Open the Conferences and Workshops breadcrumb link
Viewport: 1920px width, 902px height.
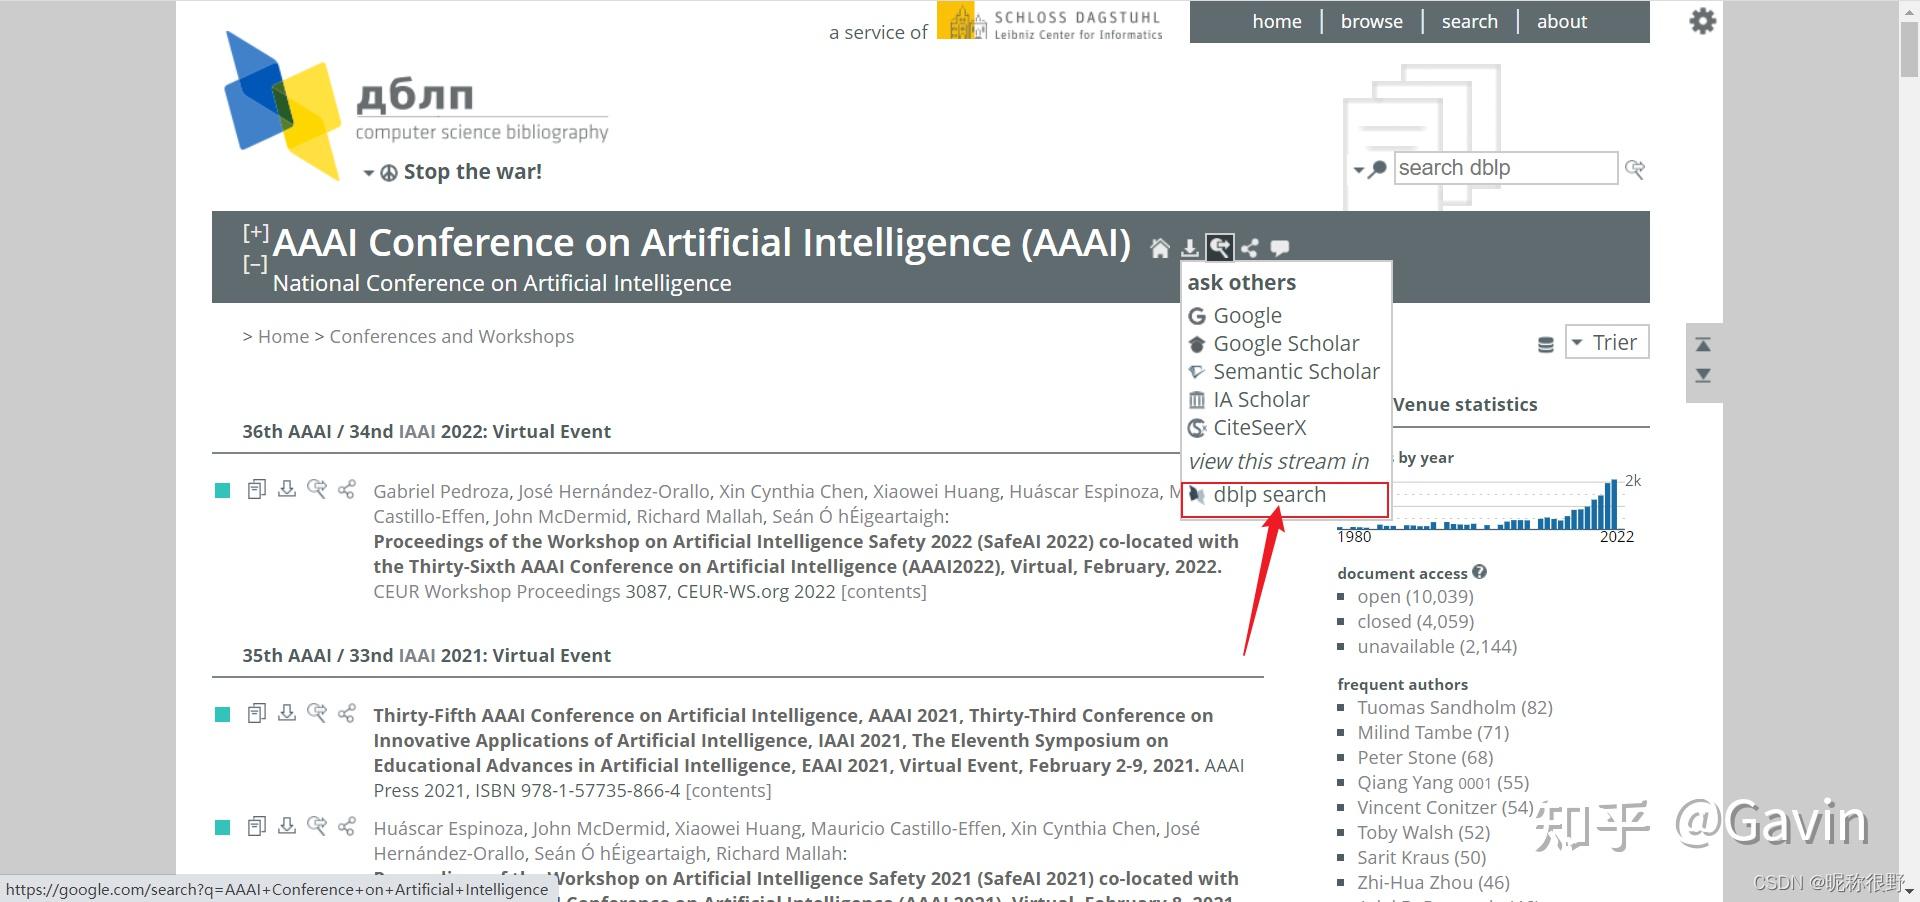tap(451, 336)
